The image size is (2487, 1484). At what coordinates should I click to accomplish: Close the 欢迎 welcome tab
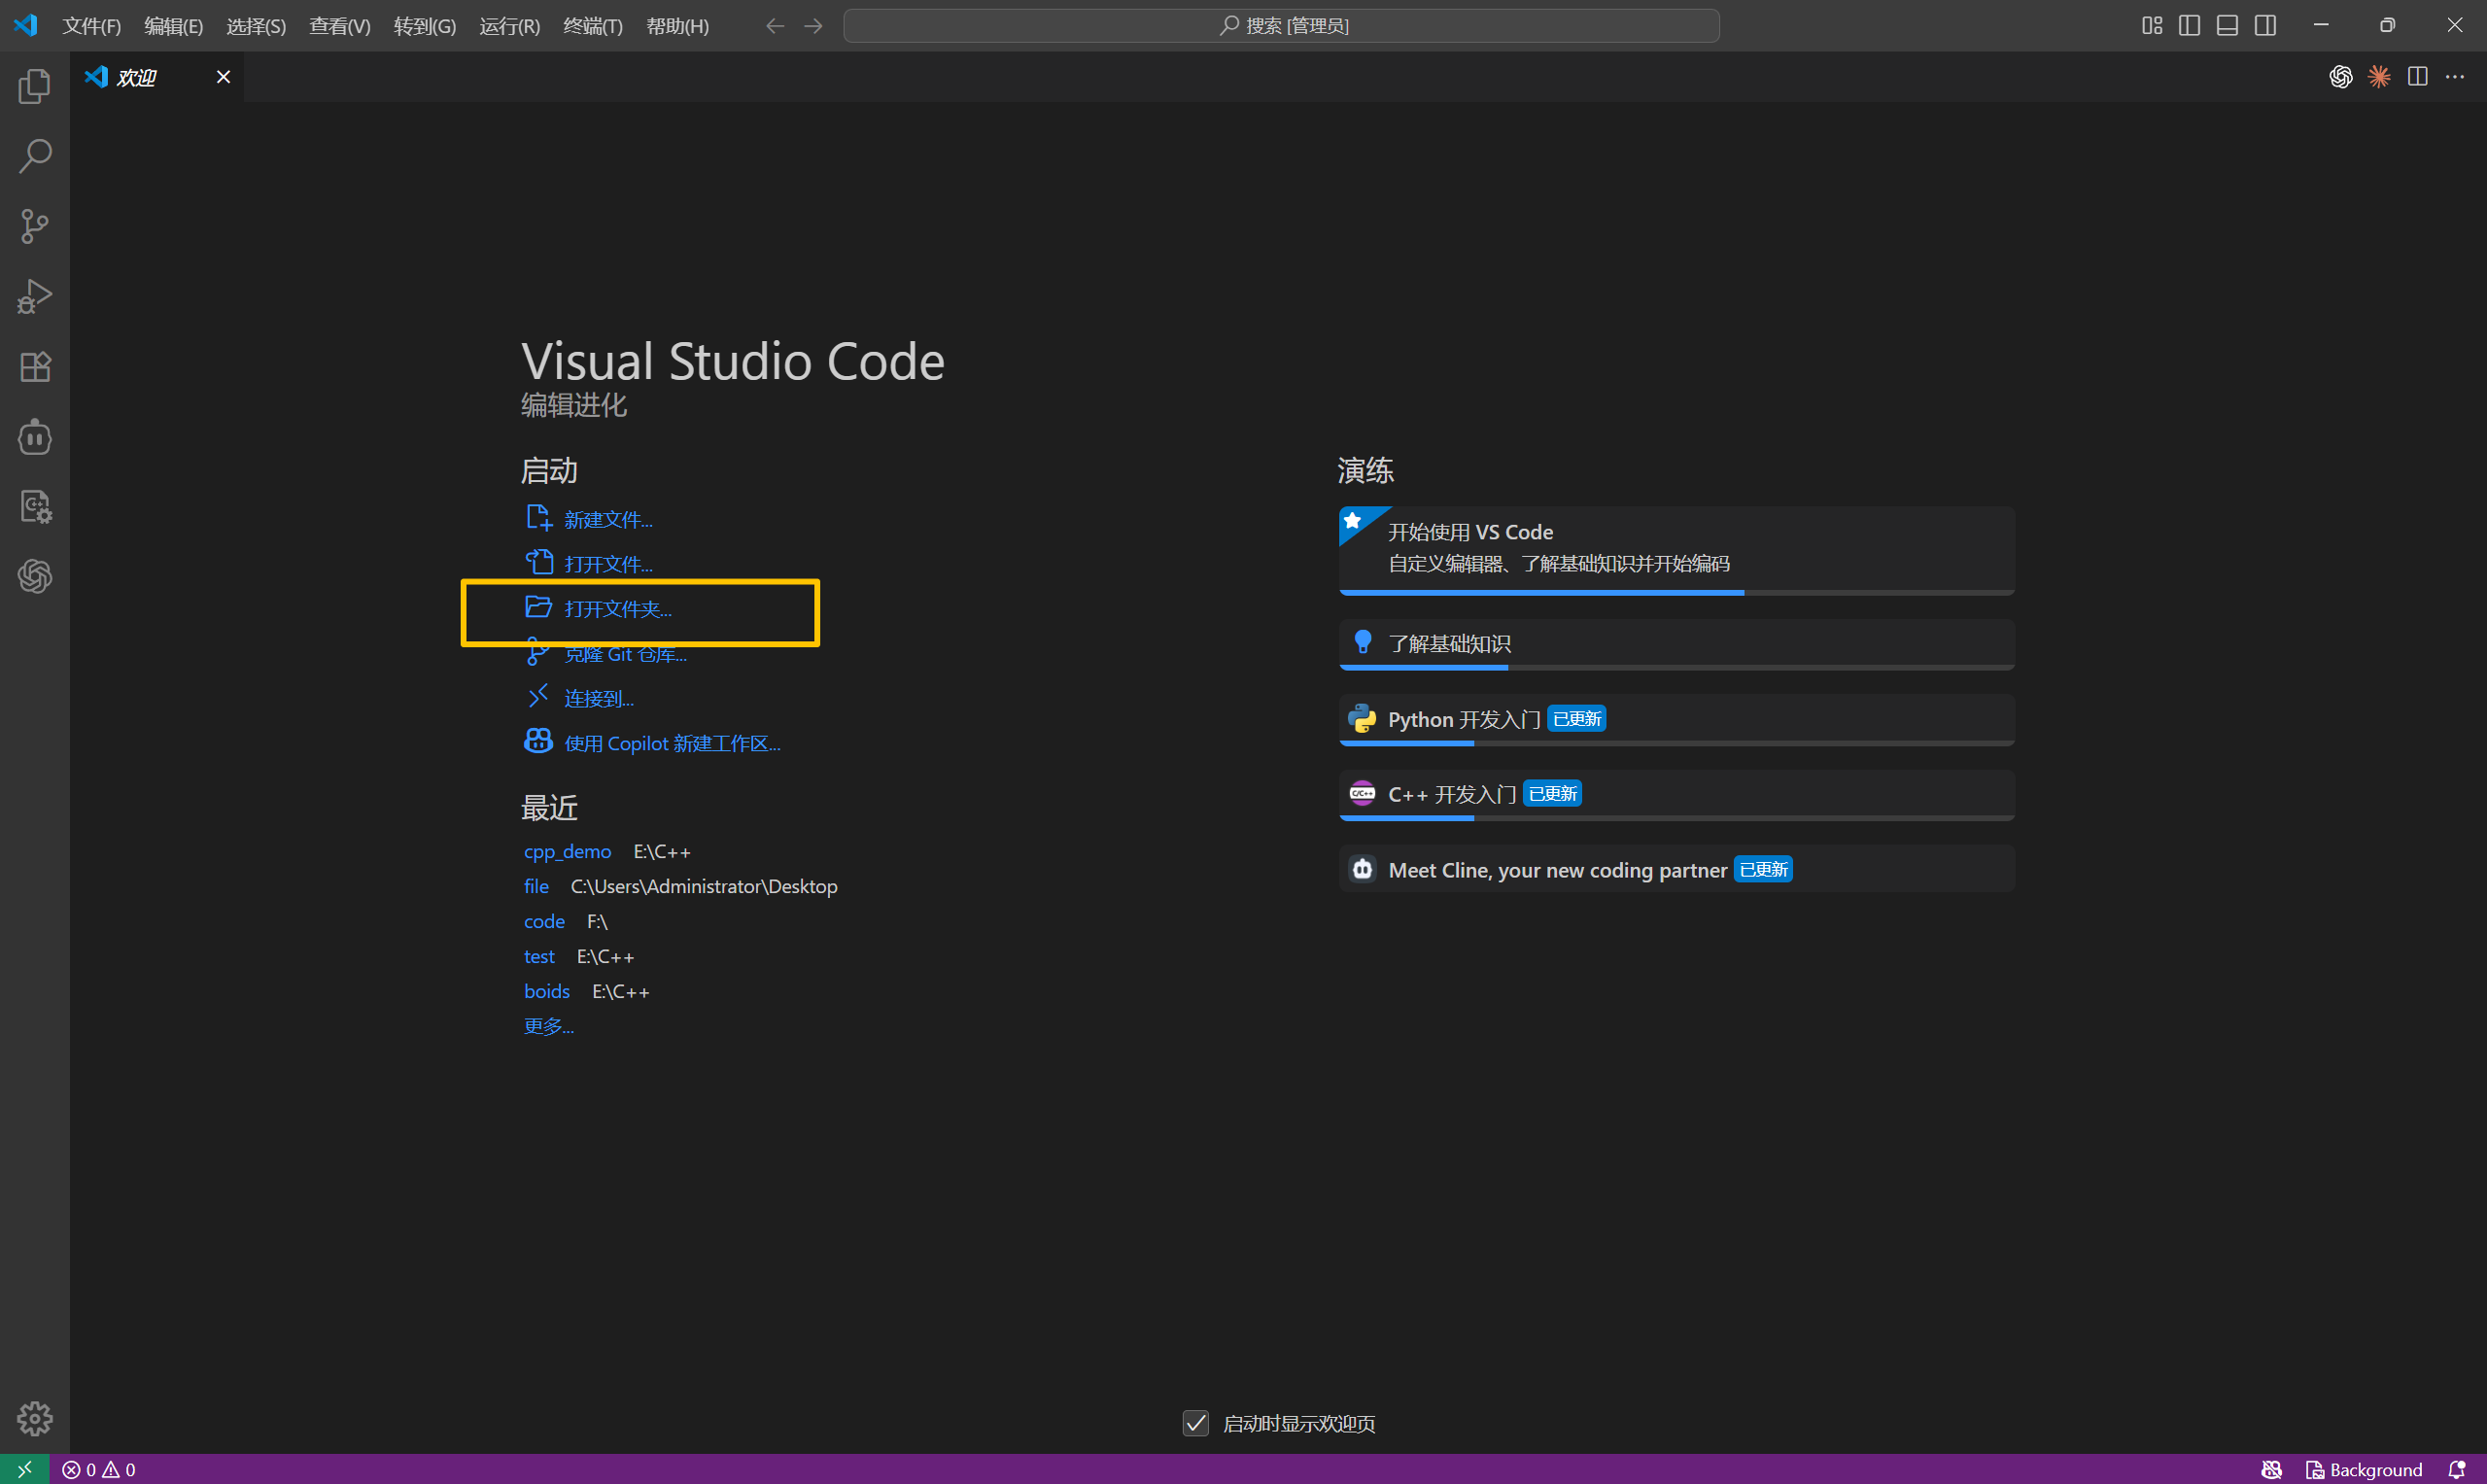(223, 77)
